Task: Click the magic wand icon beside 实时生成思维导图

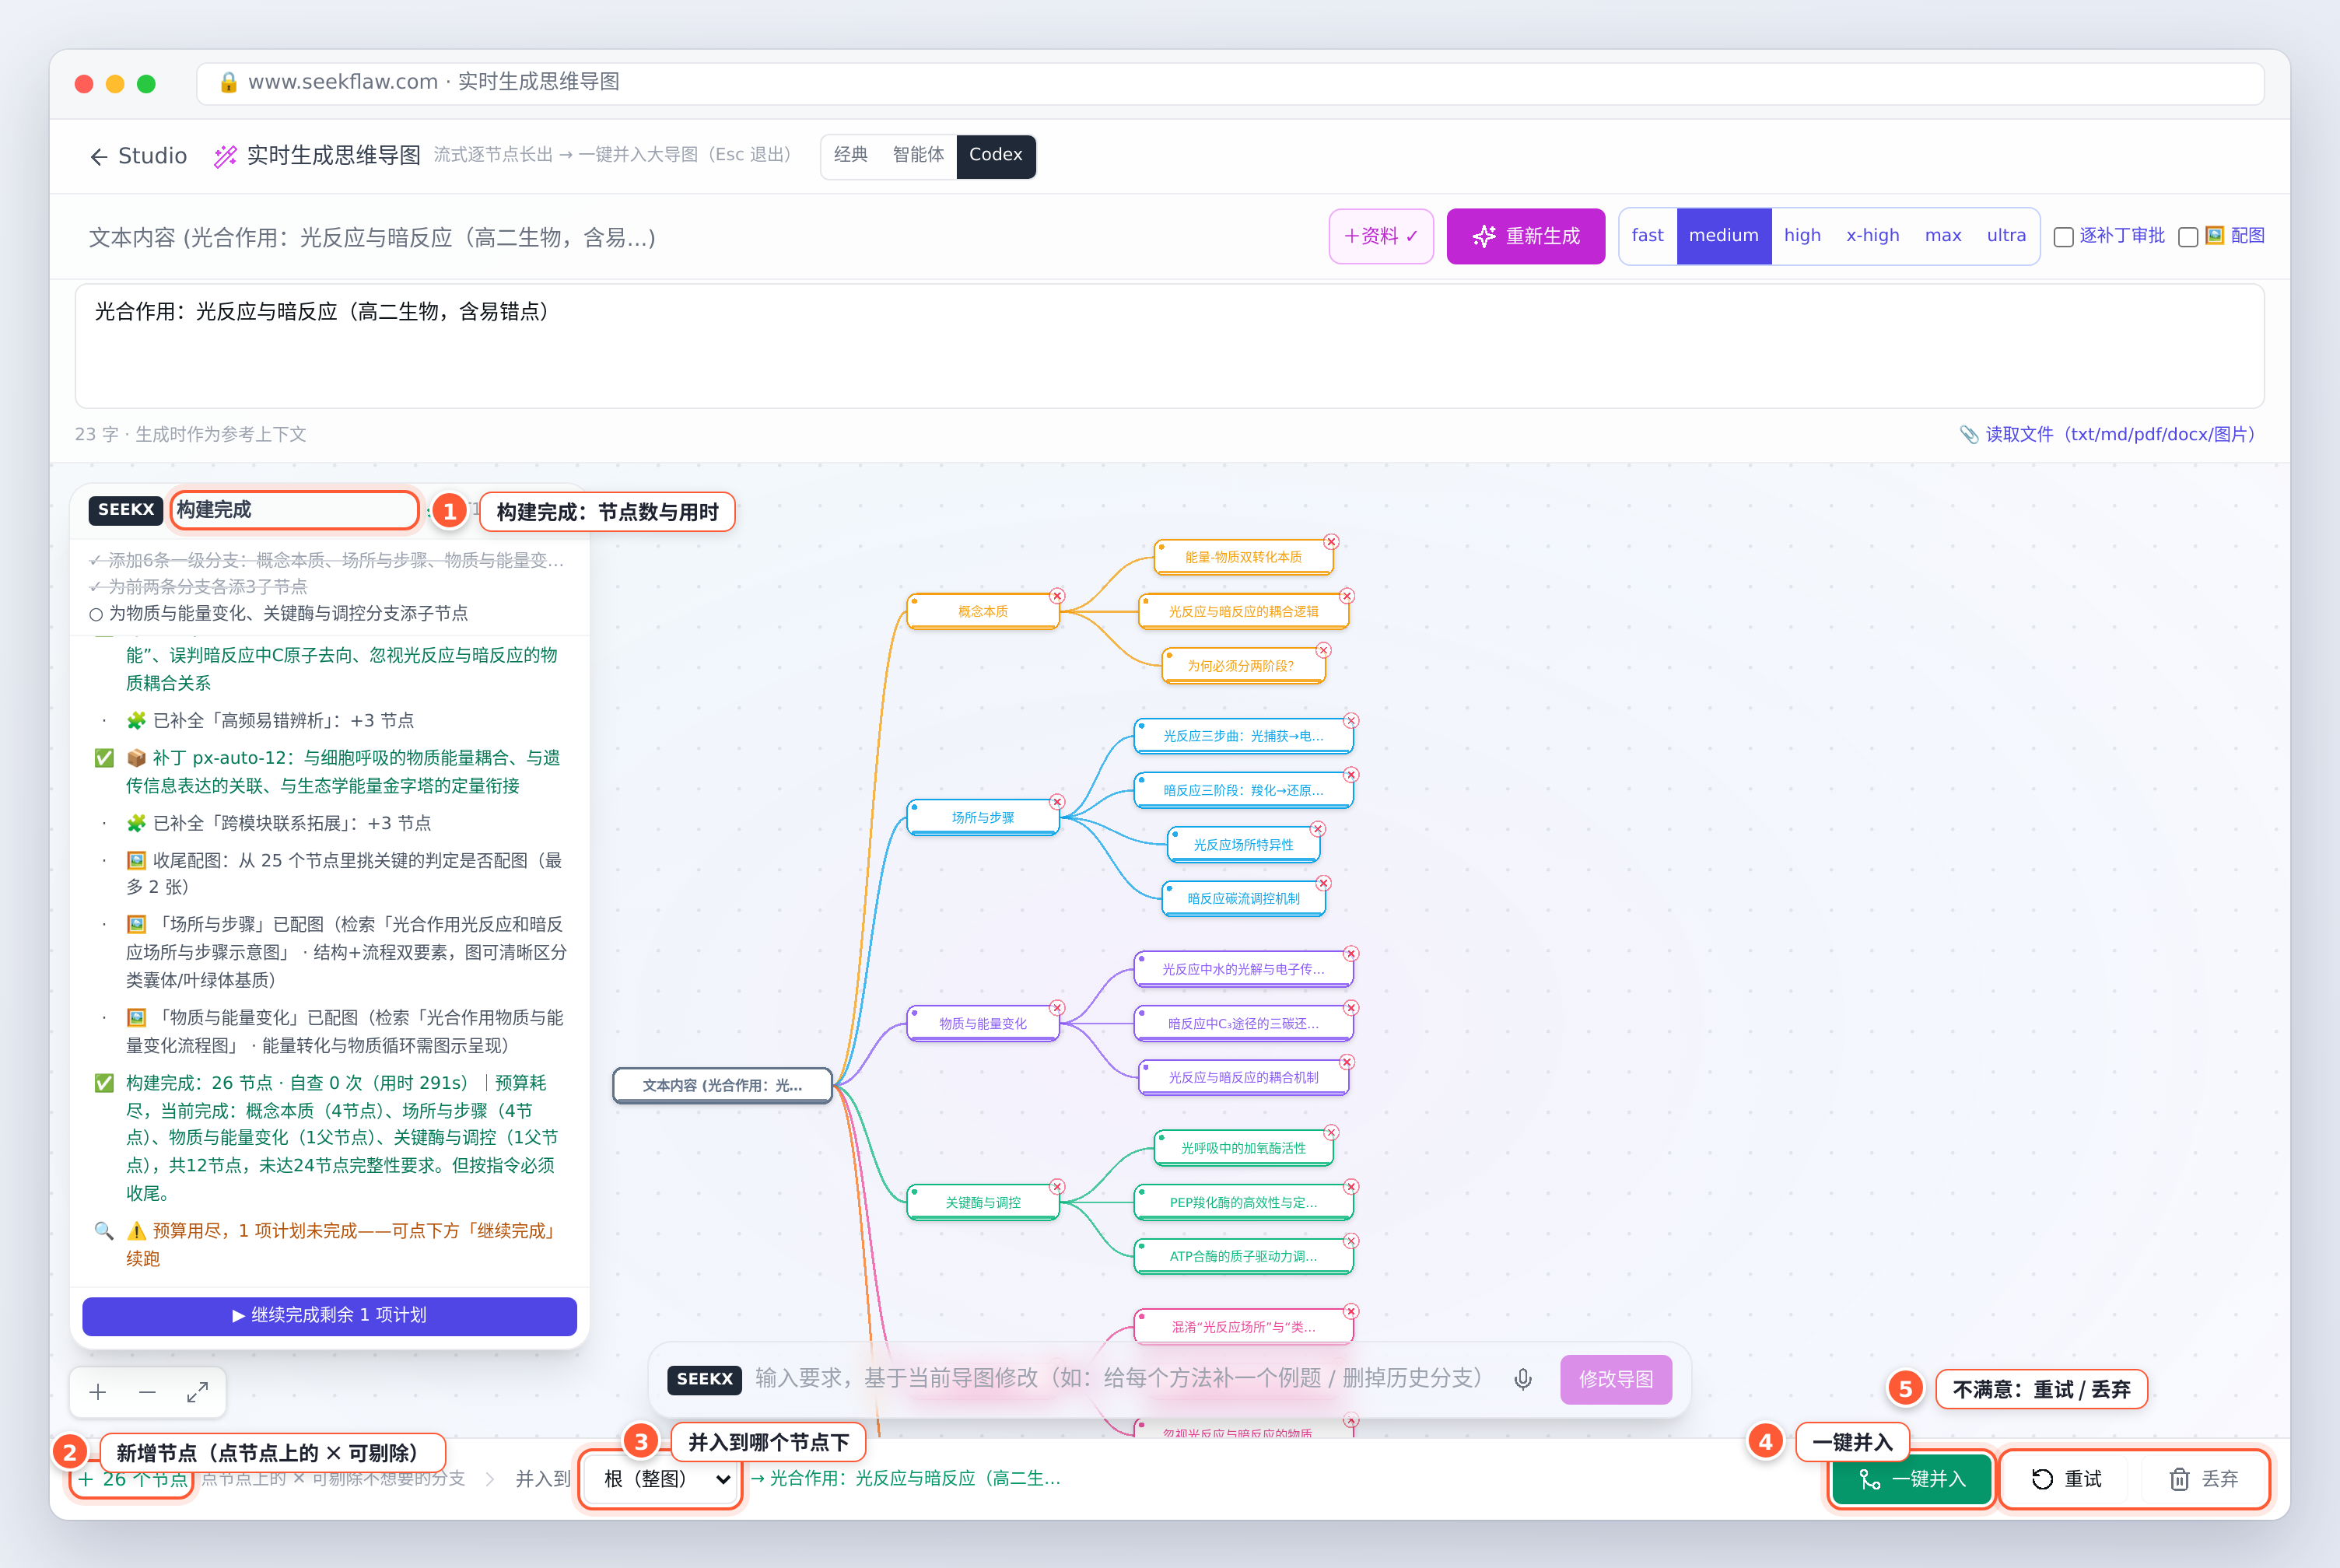Action: point(225,156)
